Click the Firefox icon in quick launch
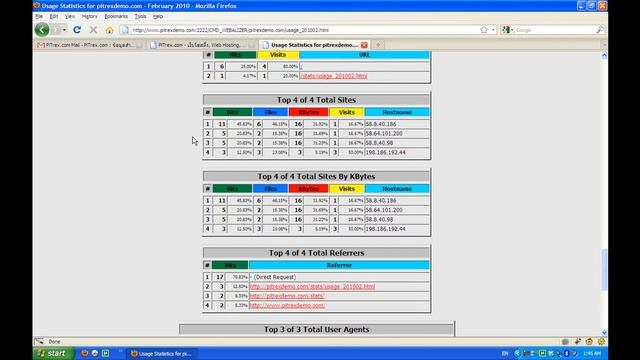 point(84,353)
